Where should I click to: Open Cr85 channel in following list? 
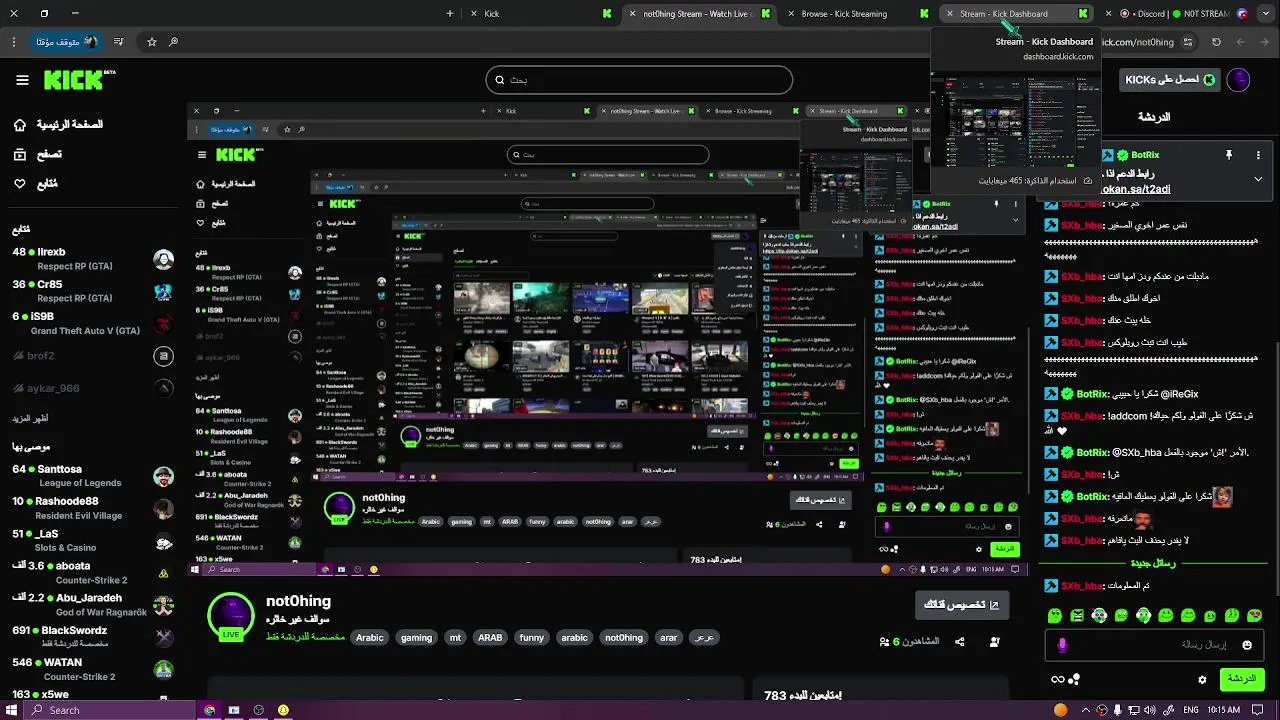(x=92, y=290)
